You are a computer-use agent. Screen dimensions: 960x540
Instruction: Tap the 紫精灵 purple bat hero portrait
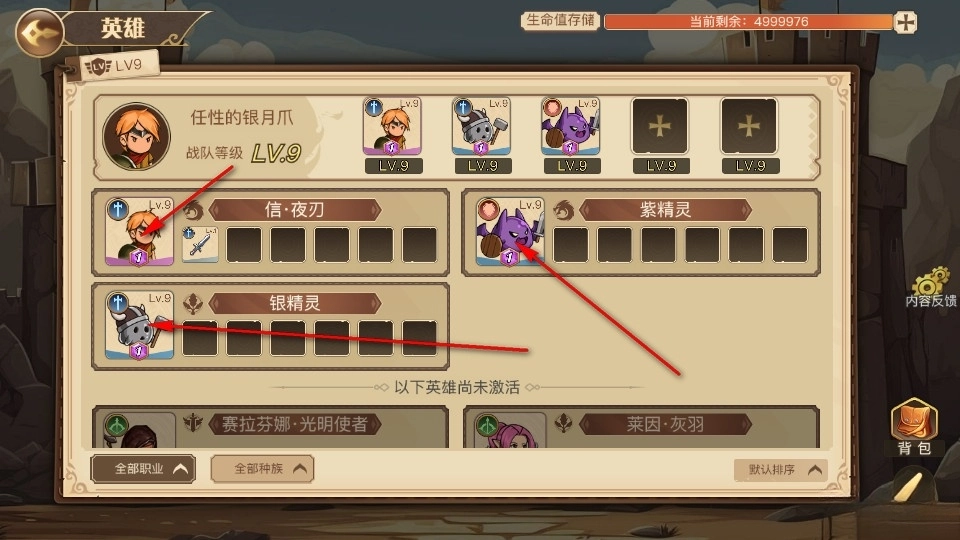510,232
